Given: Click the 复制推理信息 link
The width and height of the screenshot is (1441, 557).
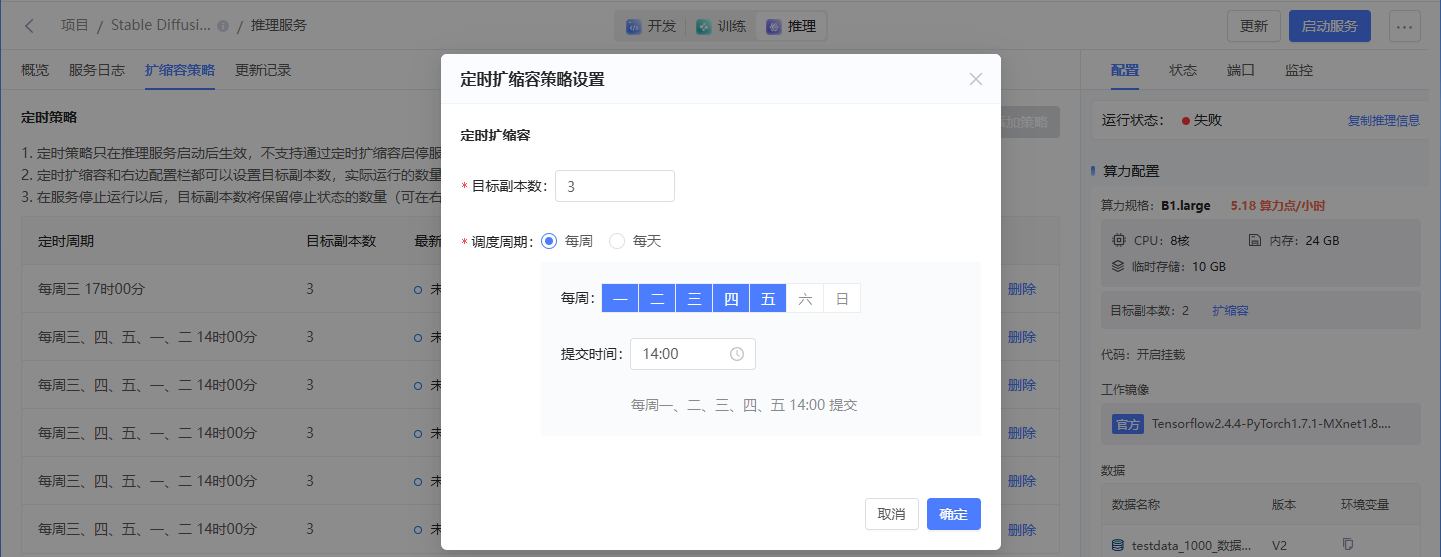Looking at the screenshot, I should coord(1383,120).
